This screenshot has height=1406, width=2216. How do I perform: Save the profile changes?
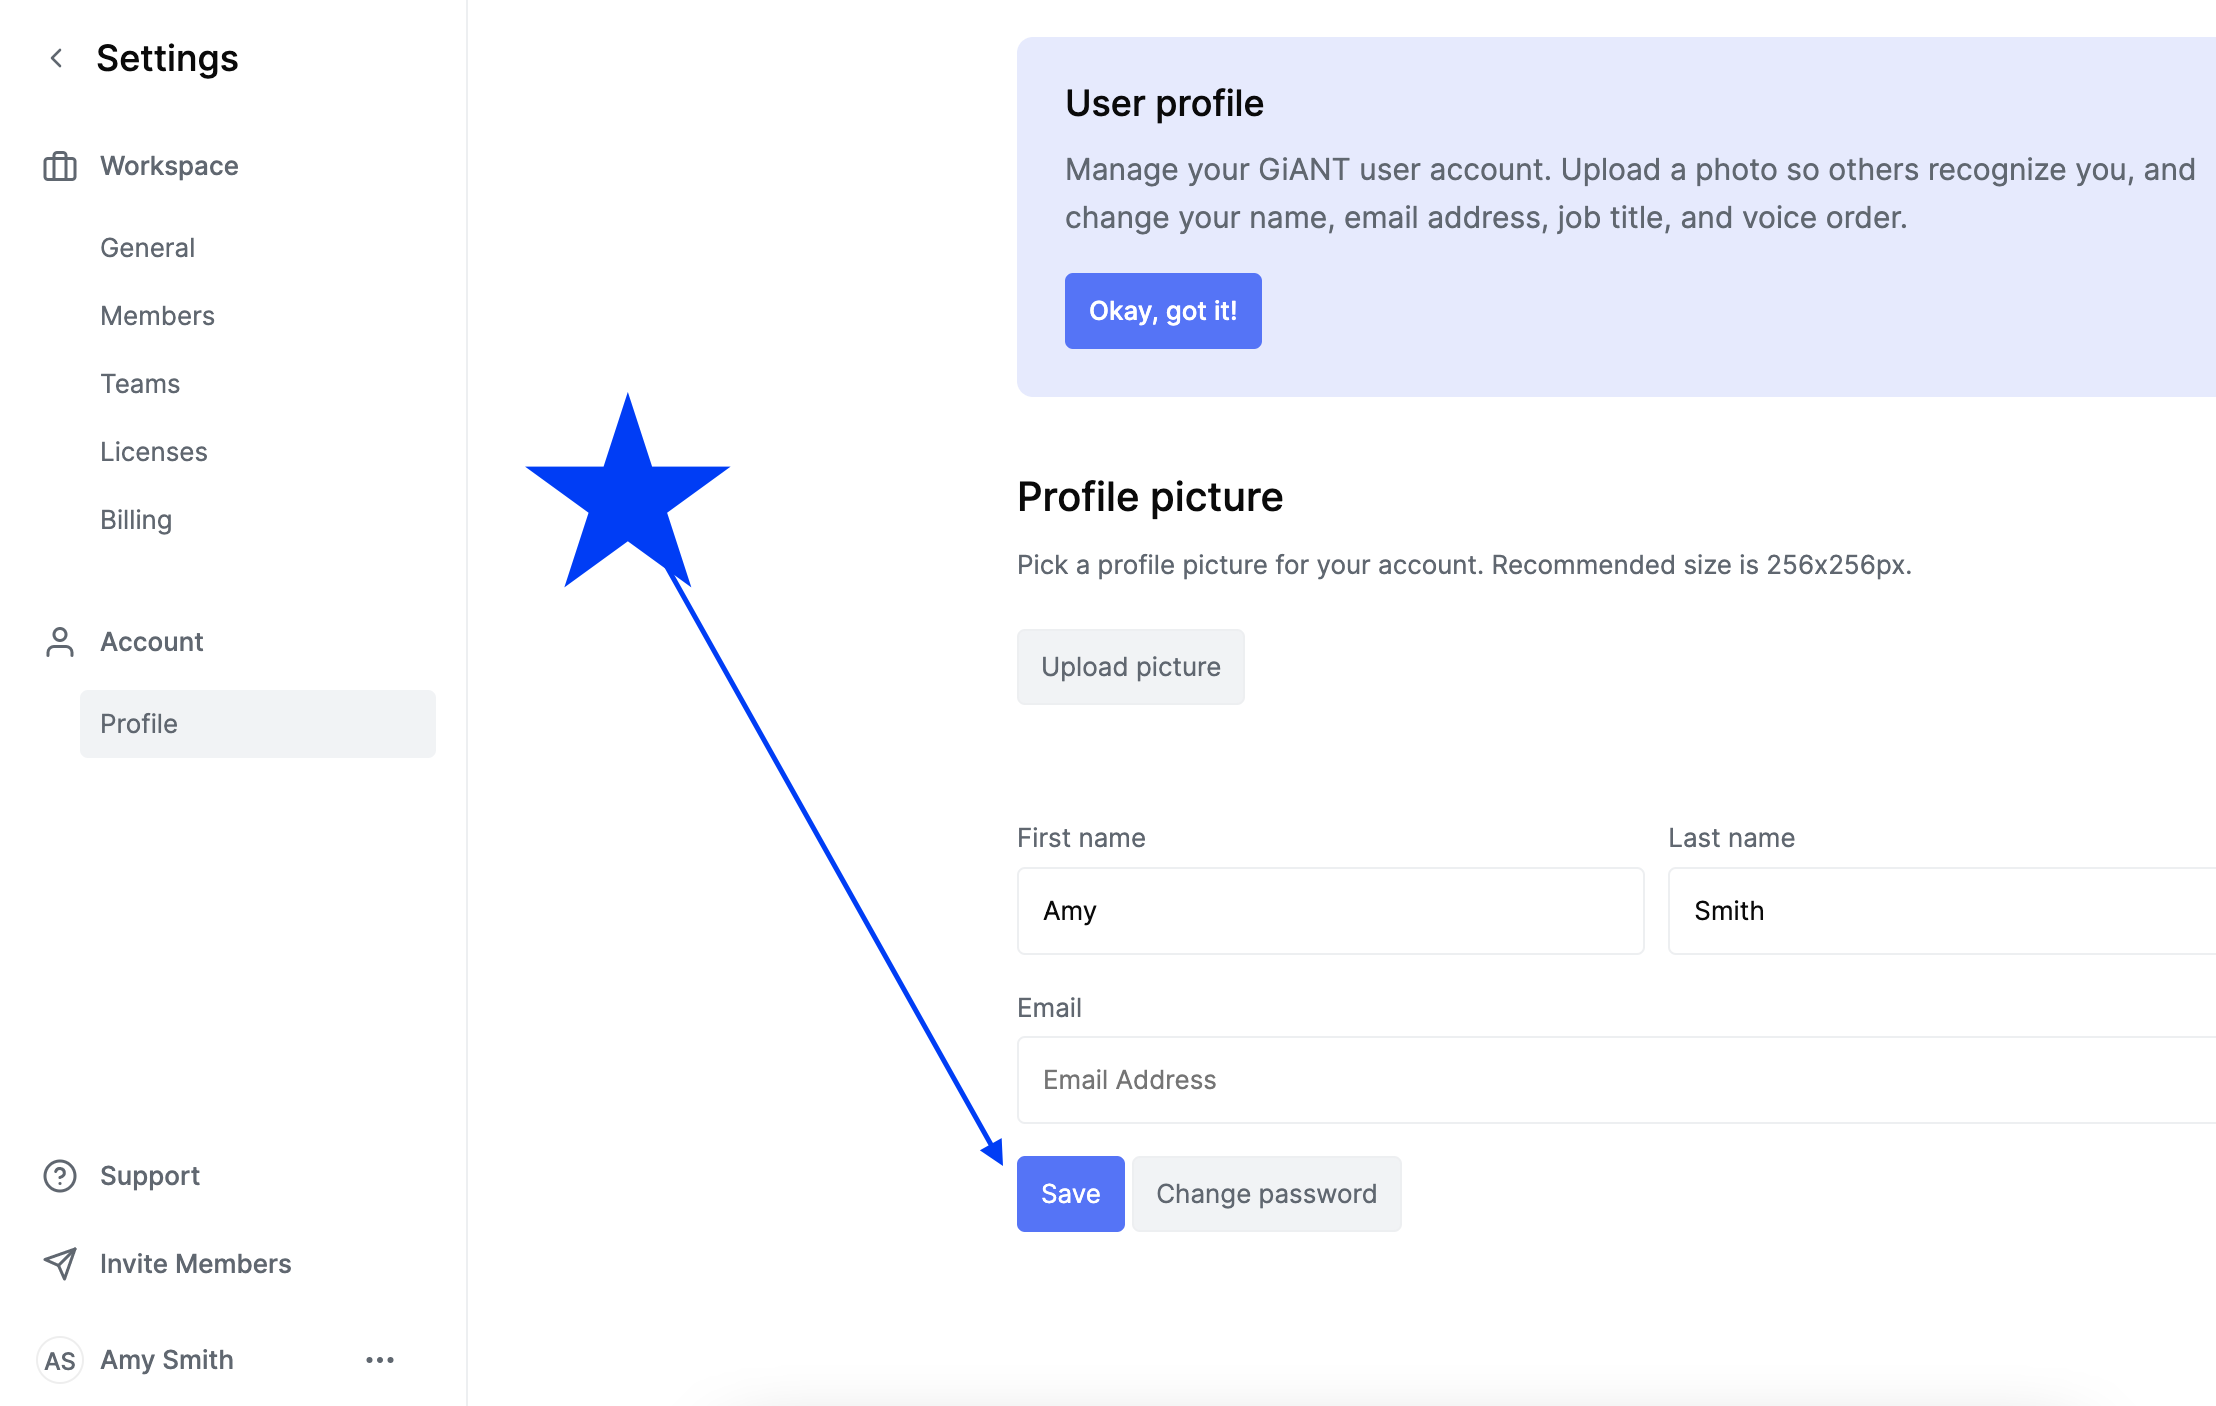point(1071,1194)
